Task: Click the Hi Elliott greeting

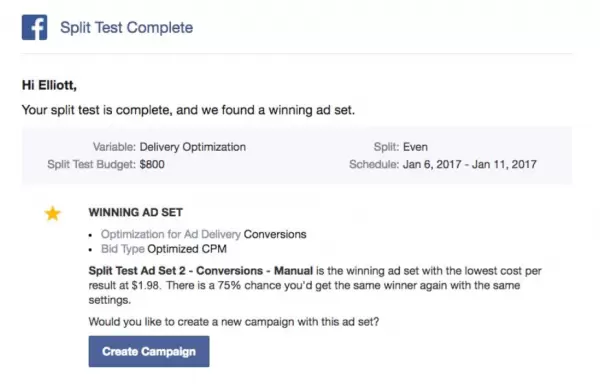Action: pyautogui.click(x=49, y=85)
